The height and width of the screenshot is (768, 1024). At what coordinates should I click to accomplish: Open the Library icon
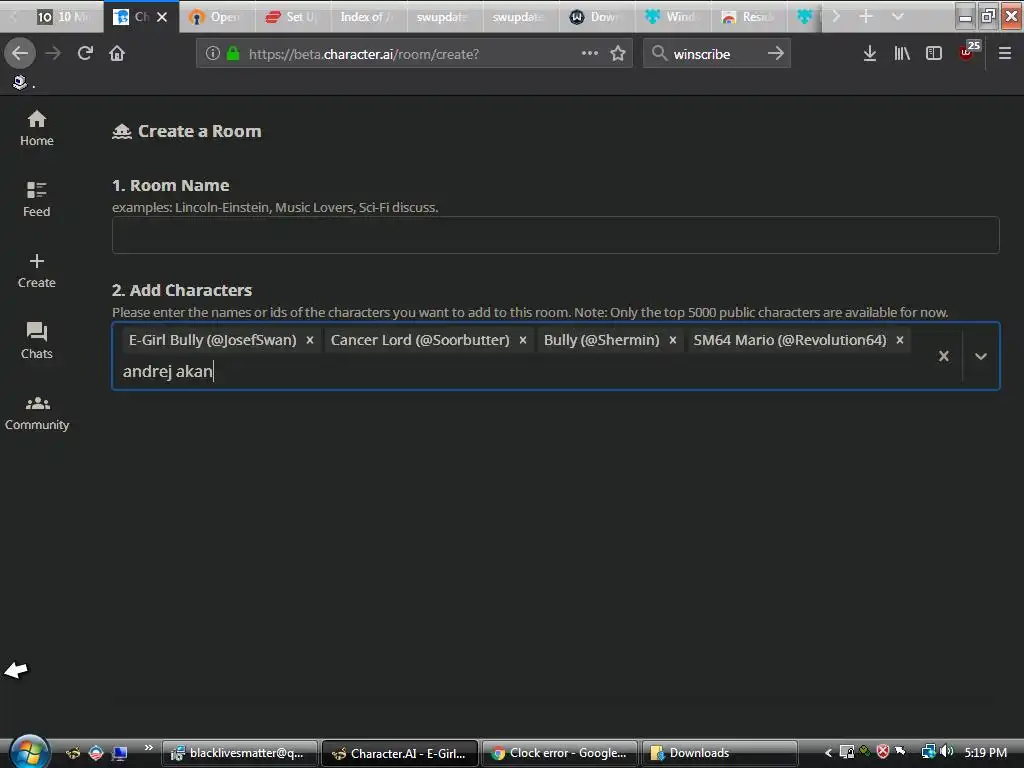[x=902, y=54]
